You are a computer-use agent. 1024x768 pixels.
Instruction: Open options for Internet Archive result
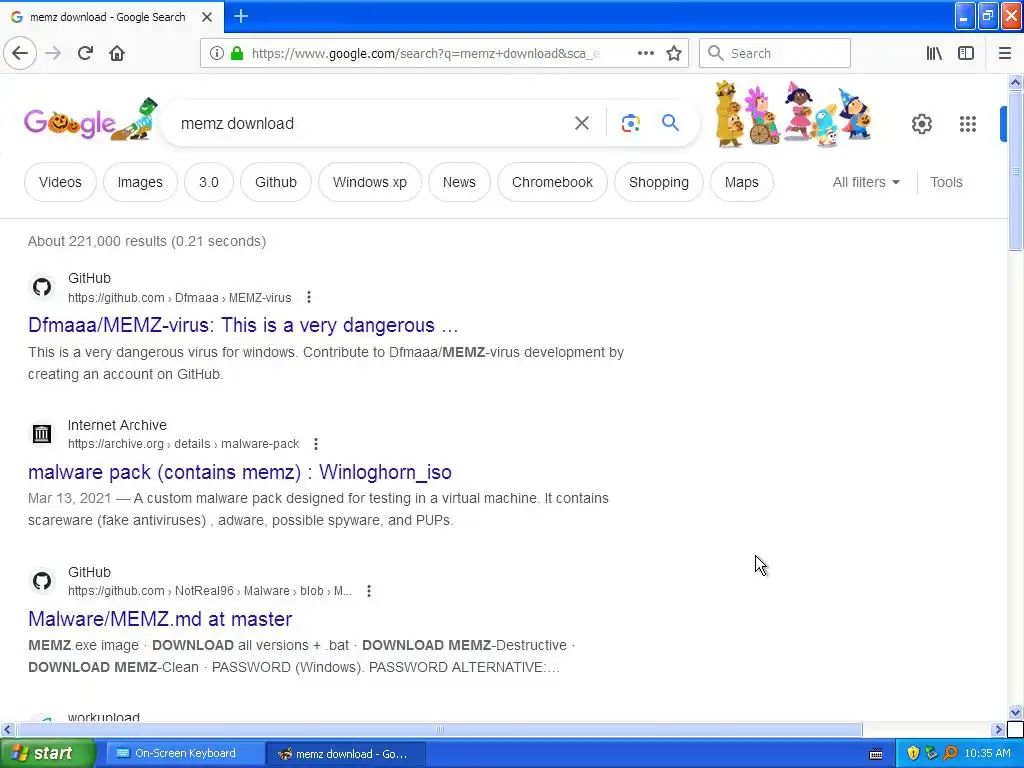[316, 444]
